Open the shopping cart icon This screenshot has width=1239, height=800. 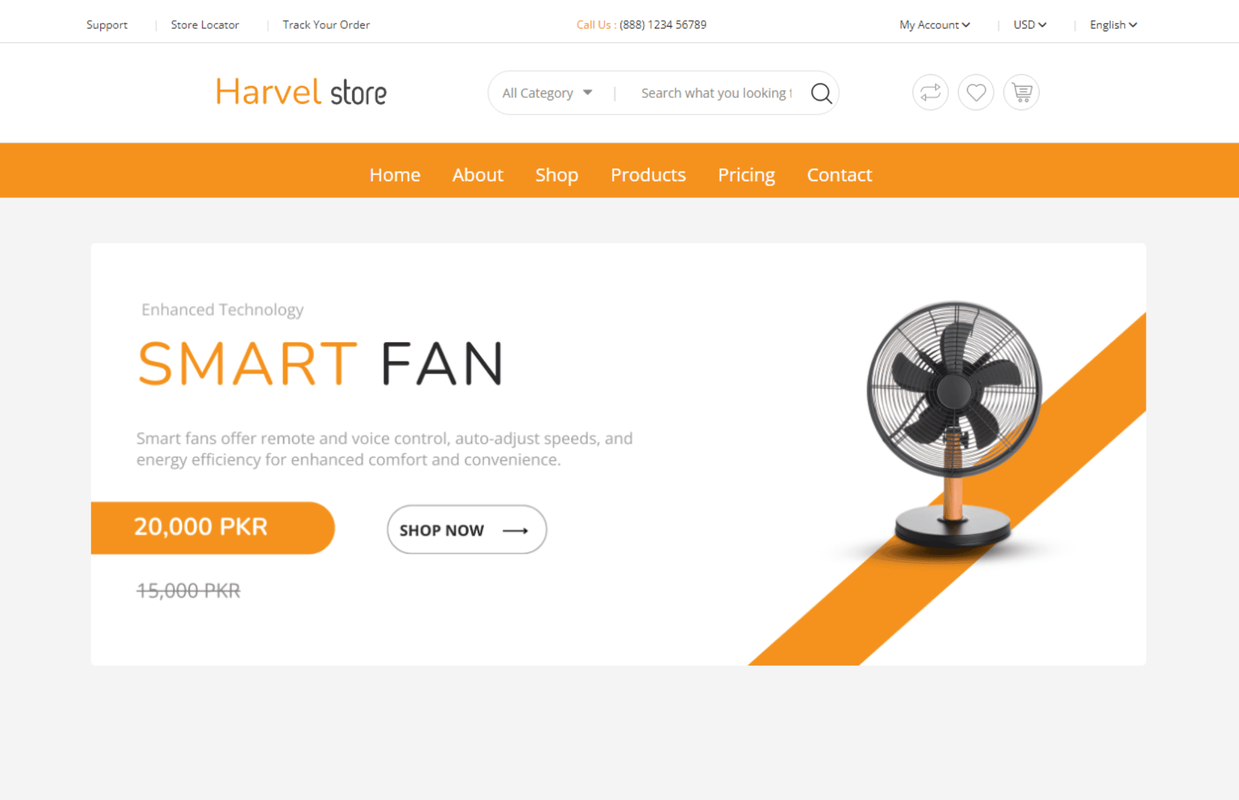coord(1021,93)
